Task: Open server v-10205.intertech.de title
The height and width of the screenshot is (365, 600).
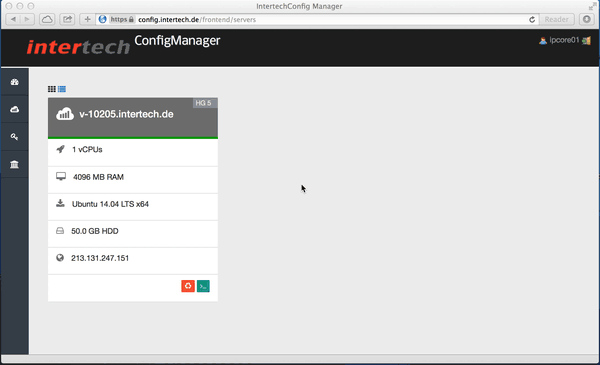Action: click(x=126, y=114)
